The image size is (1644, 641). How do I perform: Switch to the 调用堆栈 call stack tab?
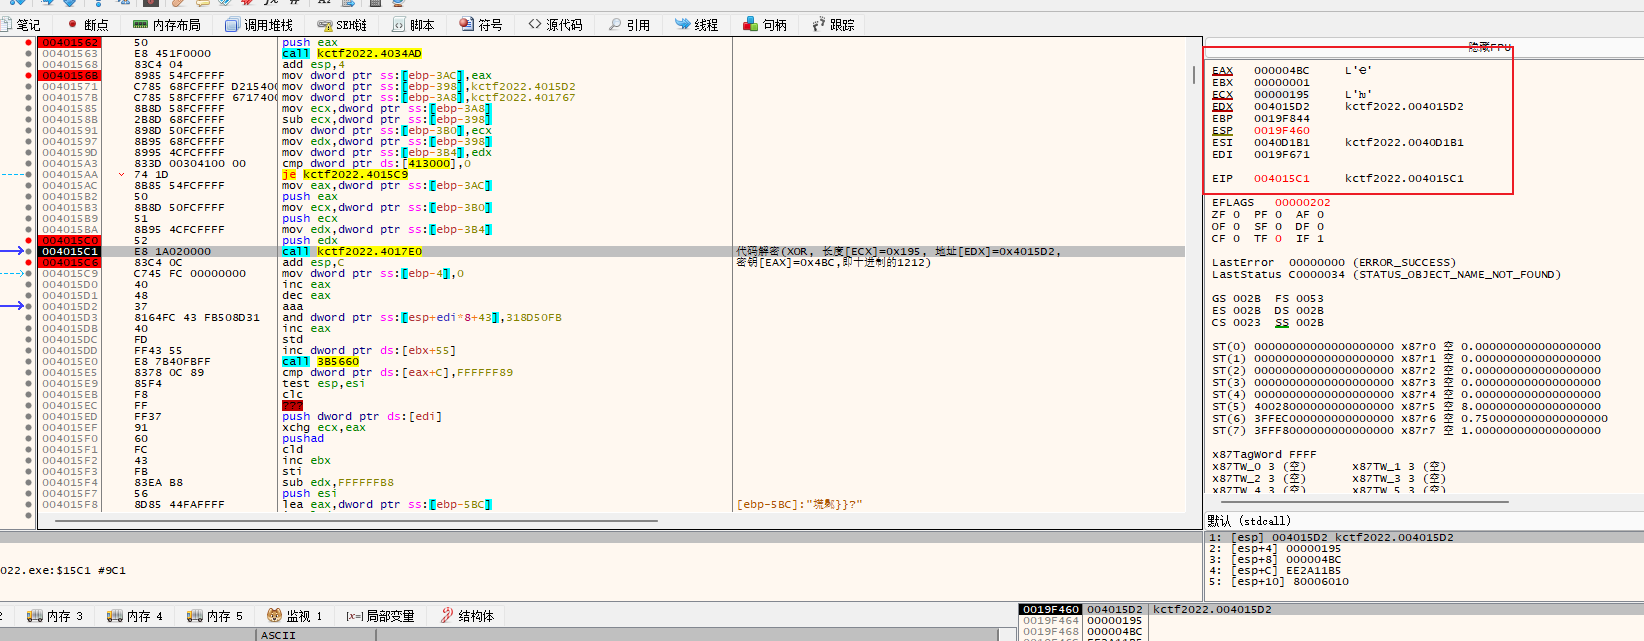(259, 25)
